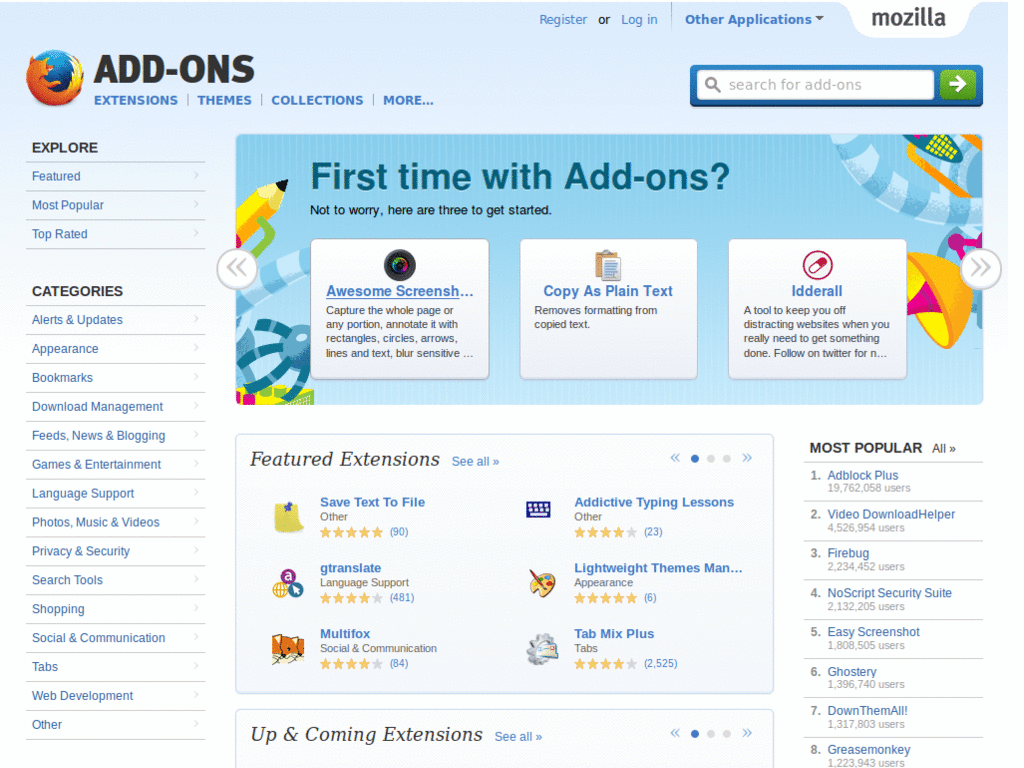The width and height of the screenshot is (1024, 768).
Task: Select the Idderall pill icon
Action: coord(817,264)
